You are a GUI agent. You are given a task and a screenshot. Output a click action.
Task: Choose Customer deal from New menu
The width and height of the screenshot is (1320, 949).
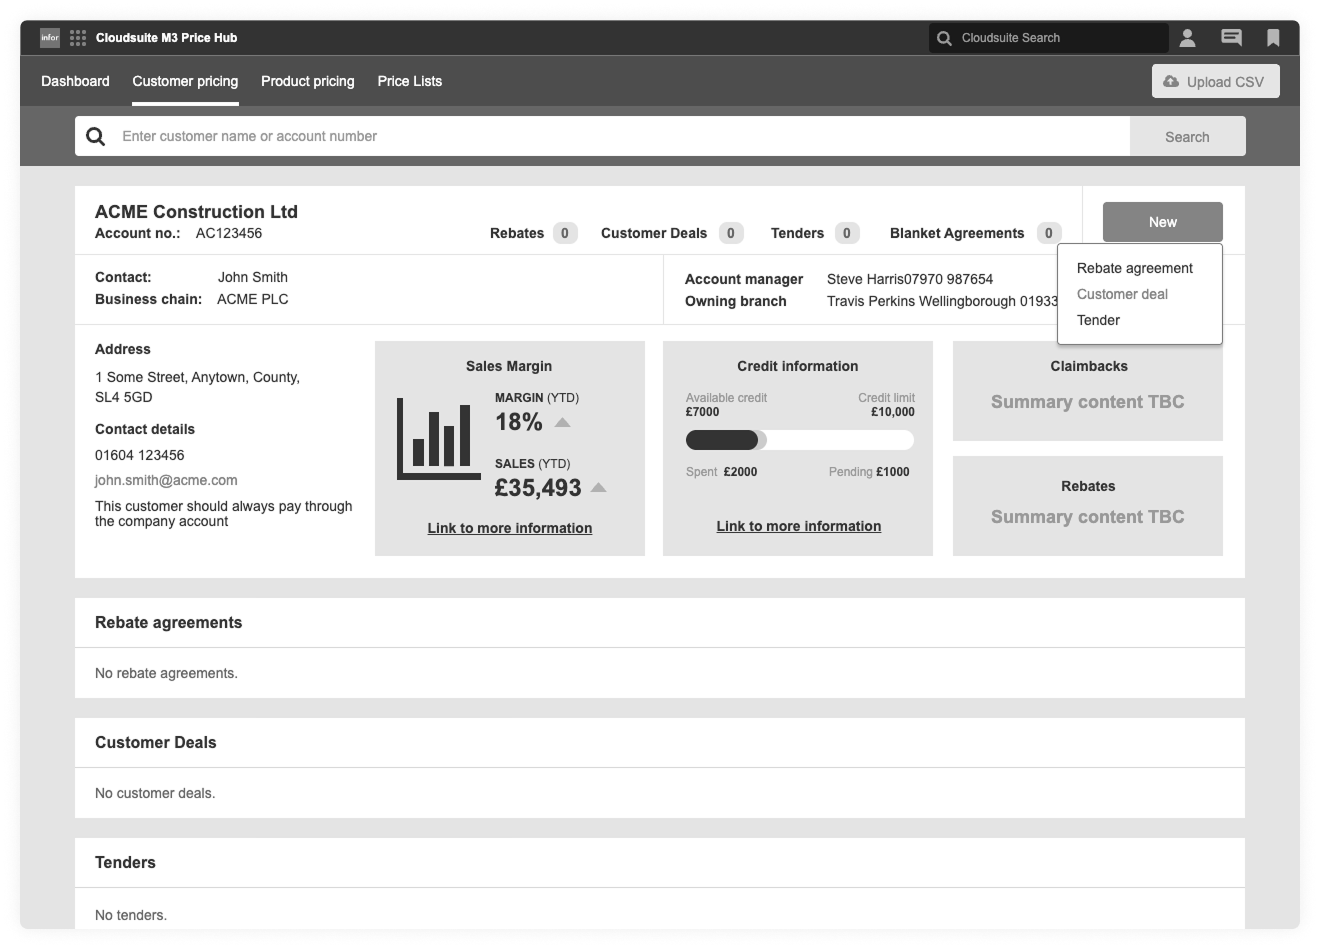pyautogui.click(x=1122, y=294)
